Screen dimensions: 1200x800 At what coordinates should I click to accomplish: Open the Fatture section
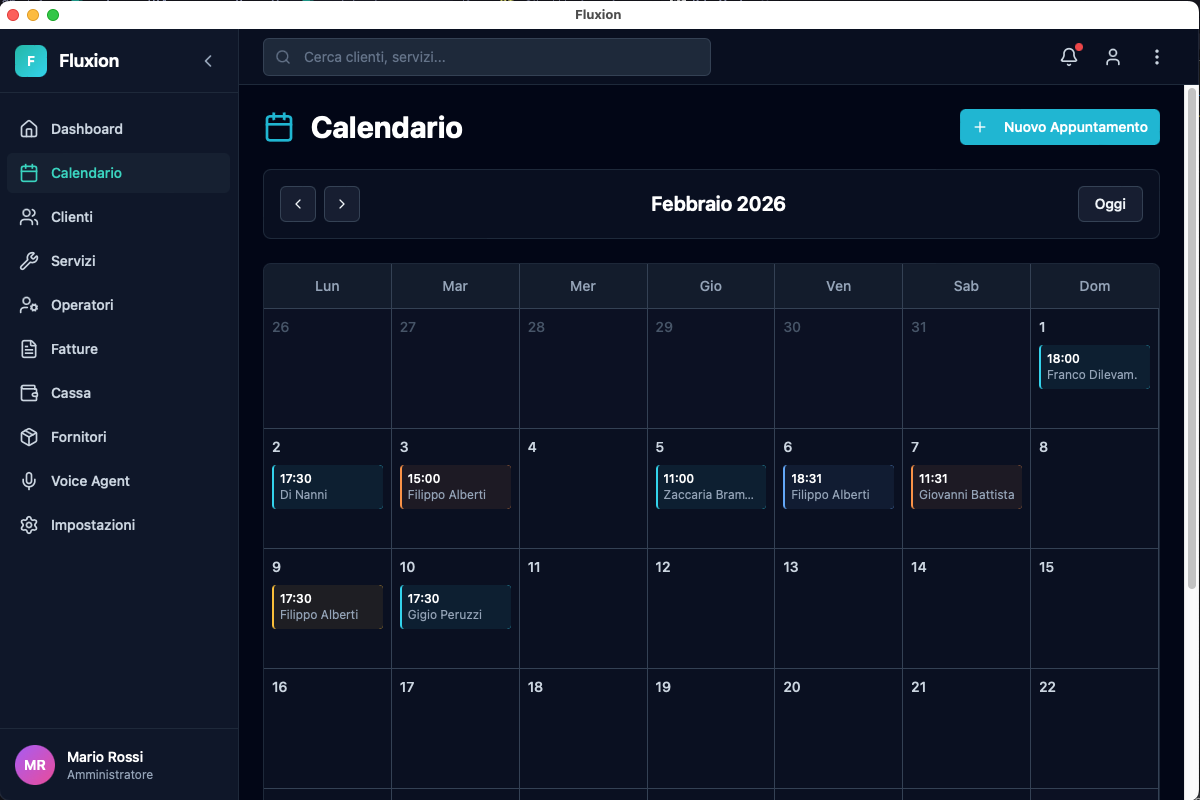coord(73,348)
